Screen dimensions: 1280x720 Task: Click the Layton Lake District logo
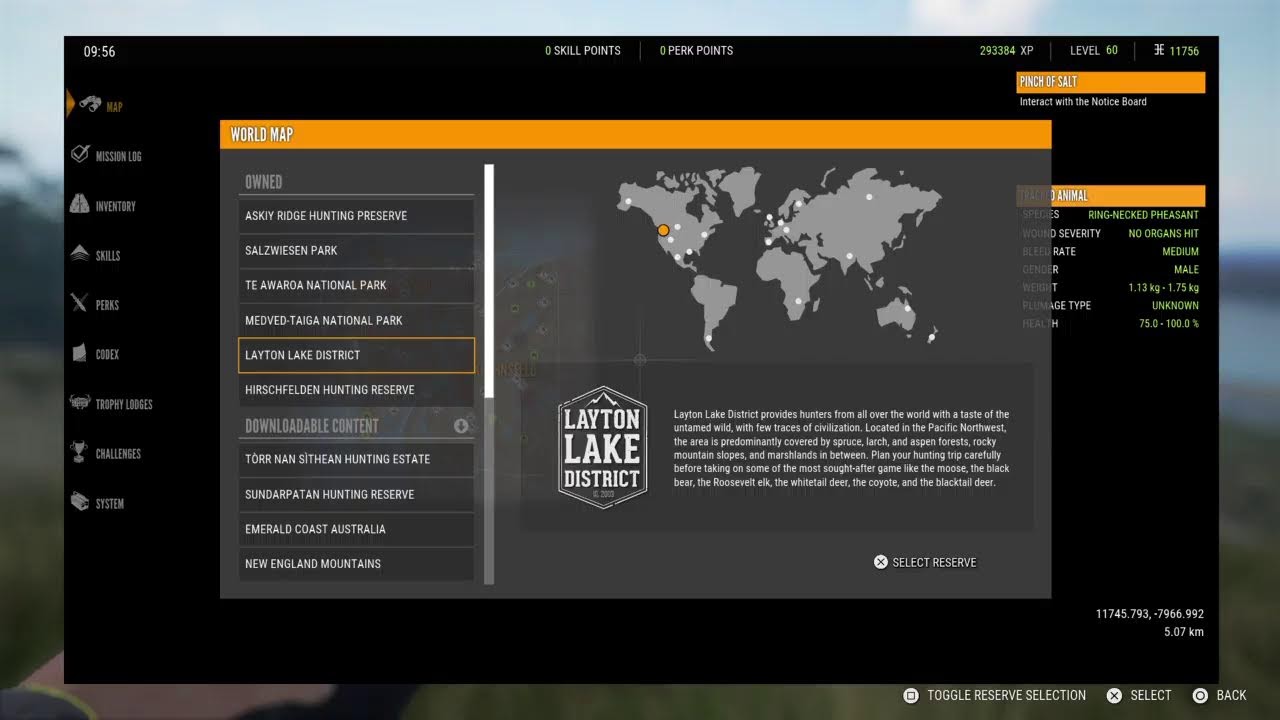pyautogui.click(x=602, y=447)
